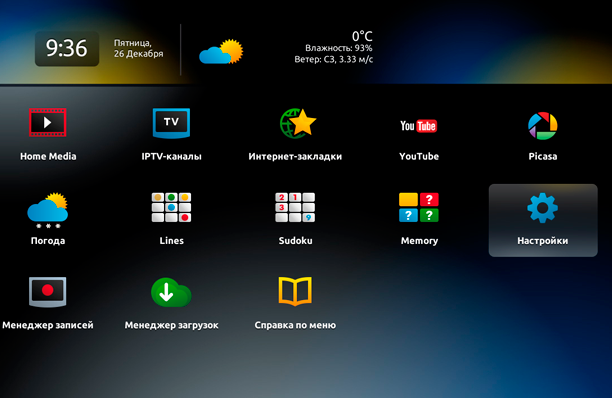Click the Picasa label text

543,156
